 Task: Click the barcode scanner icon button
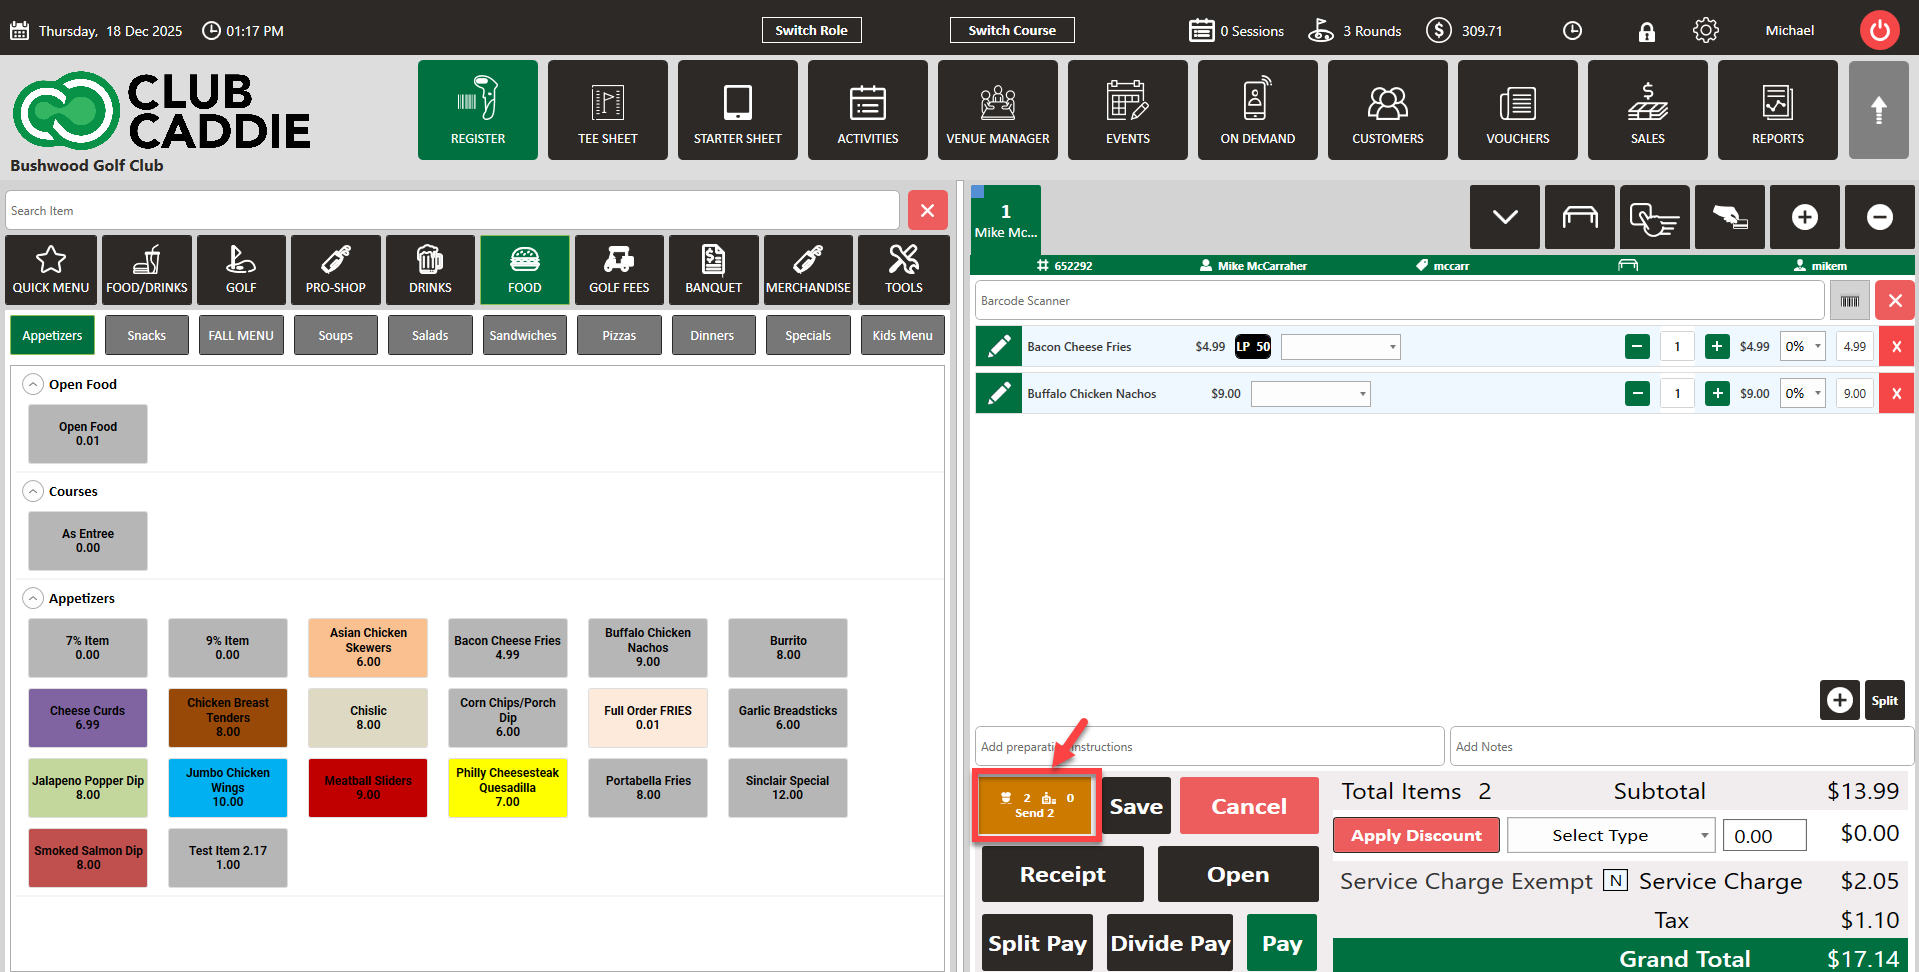pyautogui.click(x=1849, y=301)
